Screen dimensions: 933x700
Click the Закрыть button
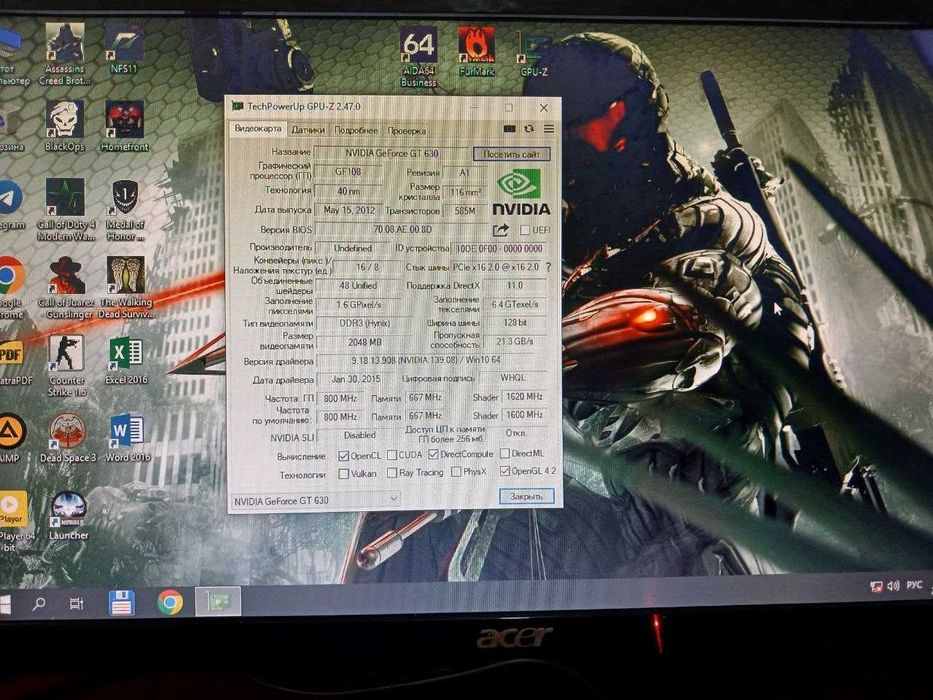526,496
